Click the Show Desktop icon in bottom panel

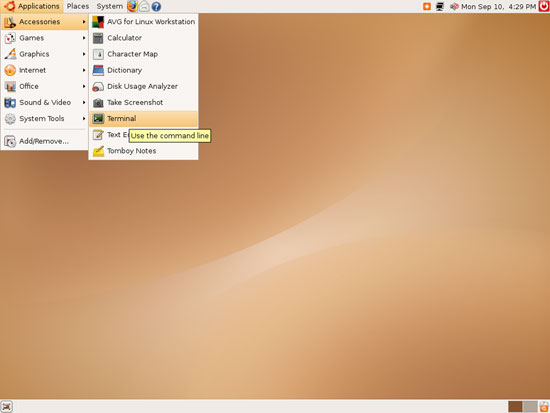[6, 406]
